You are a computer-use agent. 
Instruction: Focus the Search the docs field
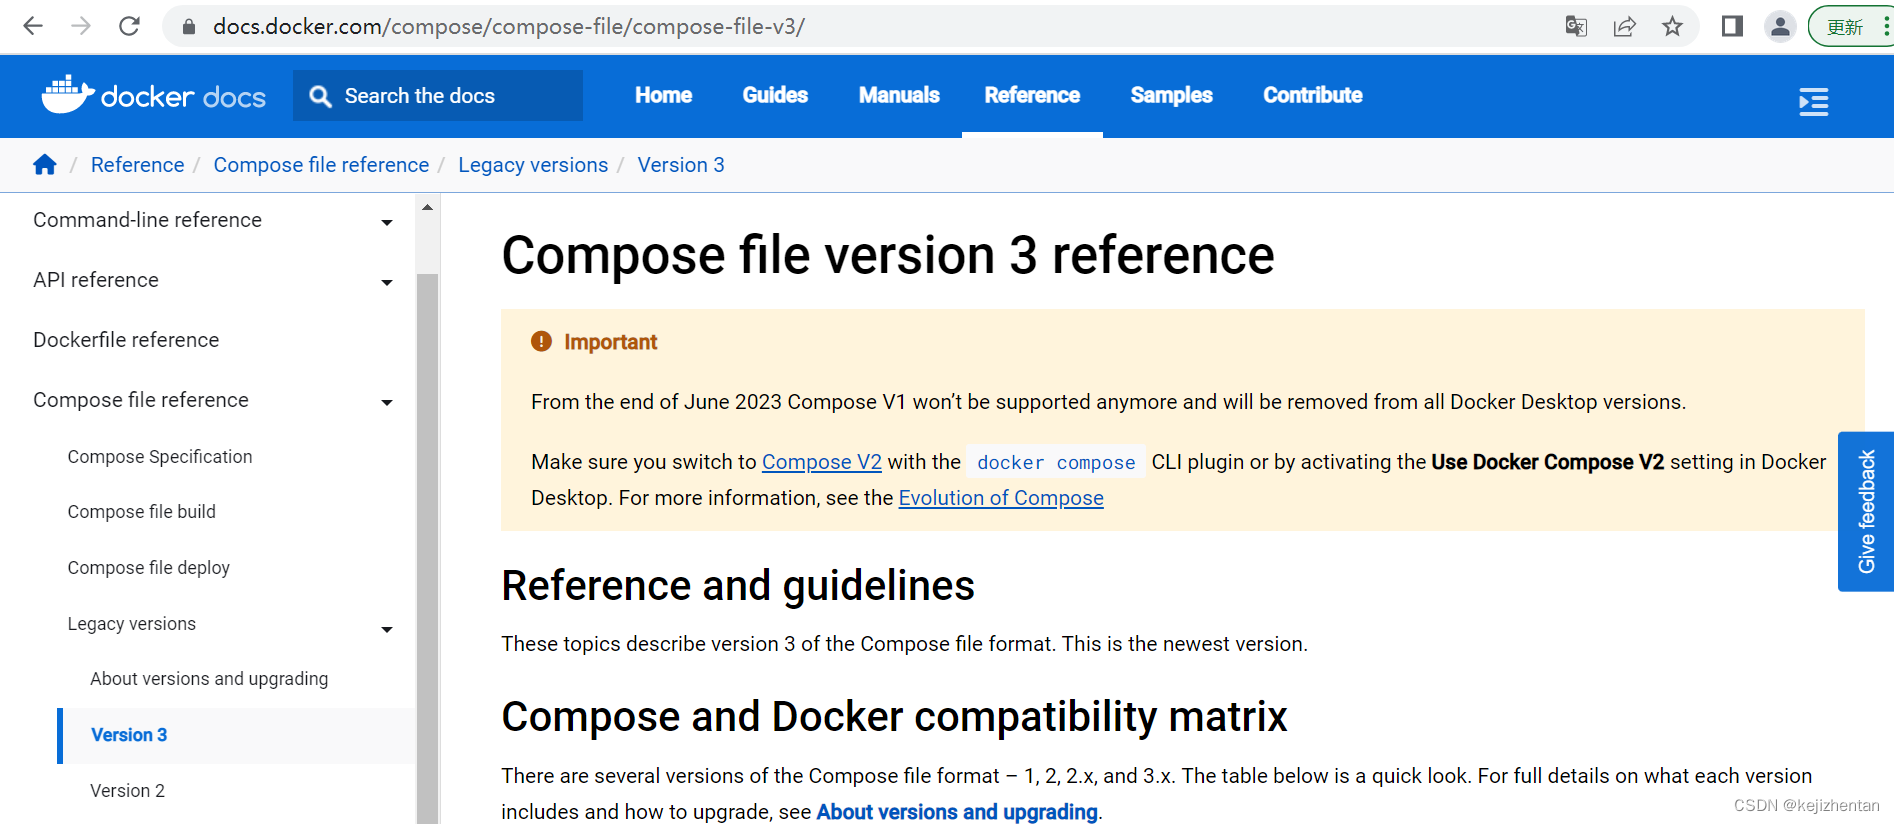point(438,96)
